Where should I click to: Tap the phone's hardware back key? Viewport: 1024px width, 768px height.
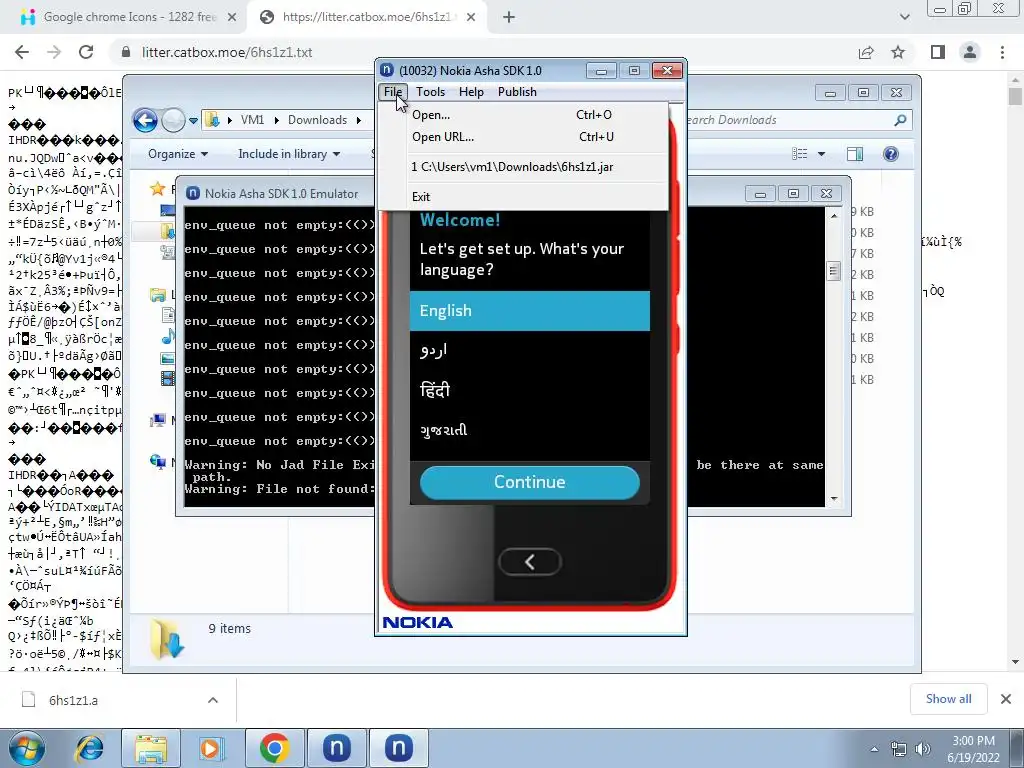click(530, 562)
